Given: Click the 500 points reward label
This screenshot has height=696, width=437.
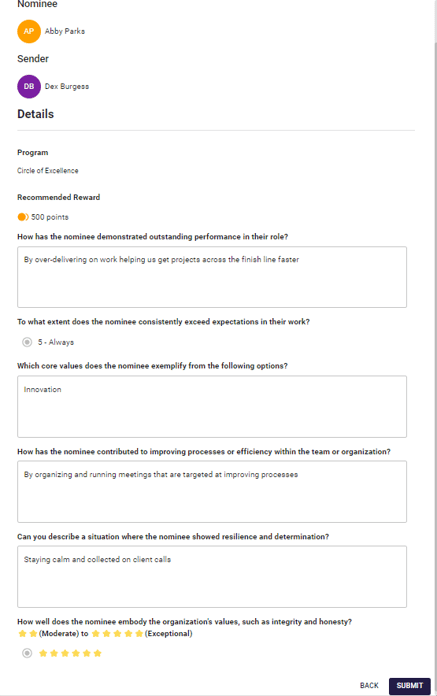Looking at the screenshot, I should (x=50, y=217).
